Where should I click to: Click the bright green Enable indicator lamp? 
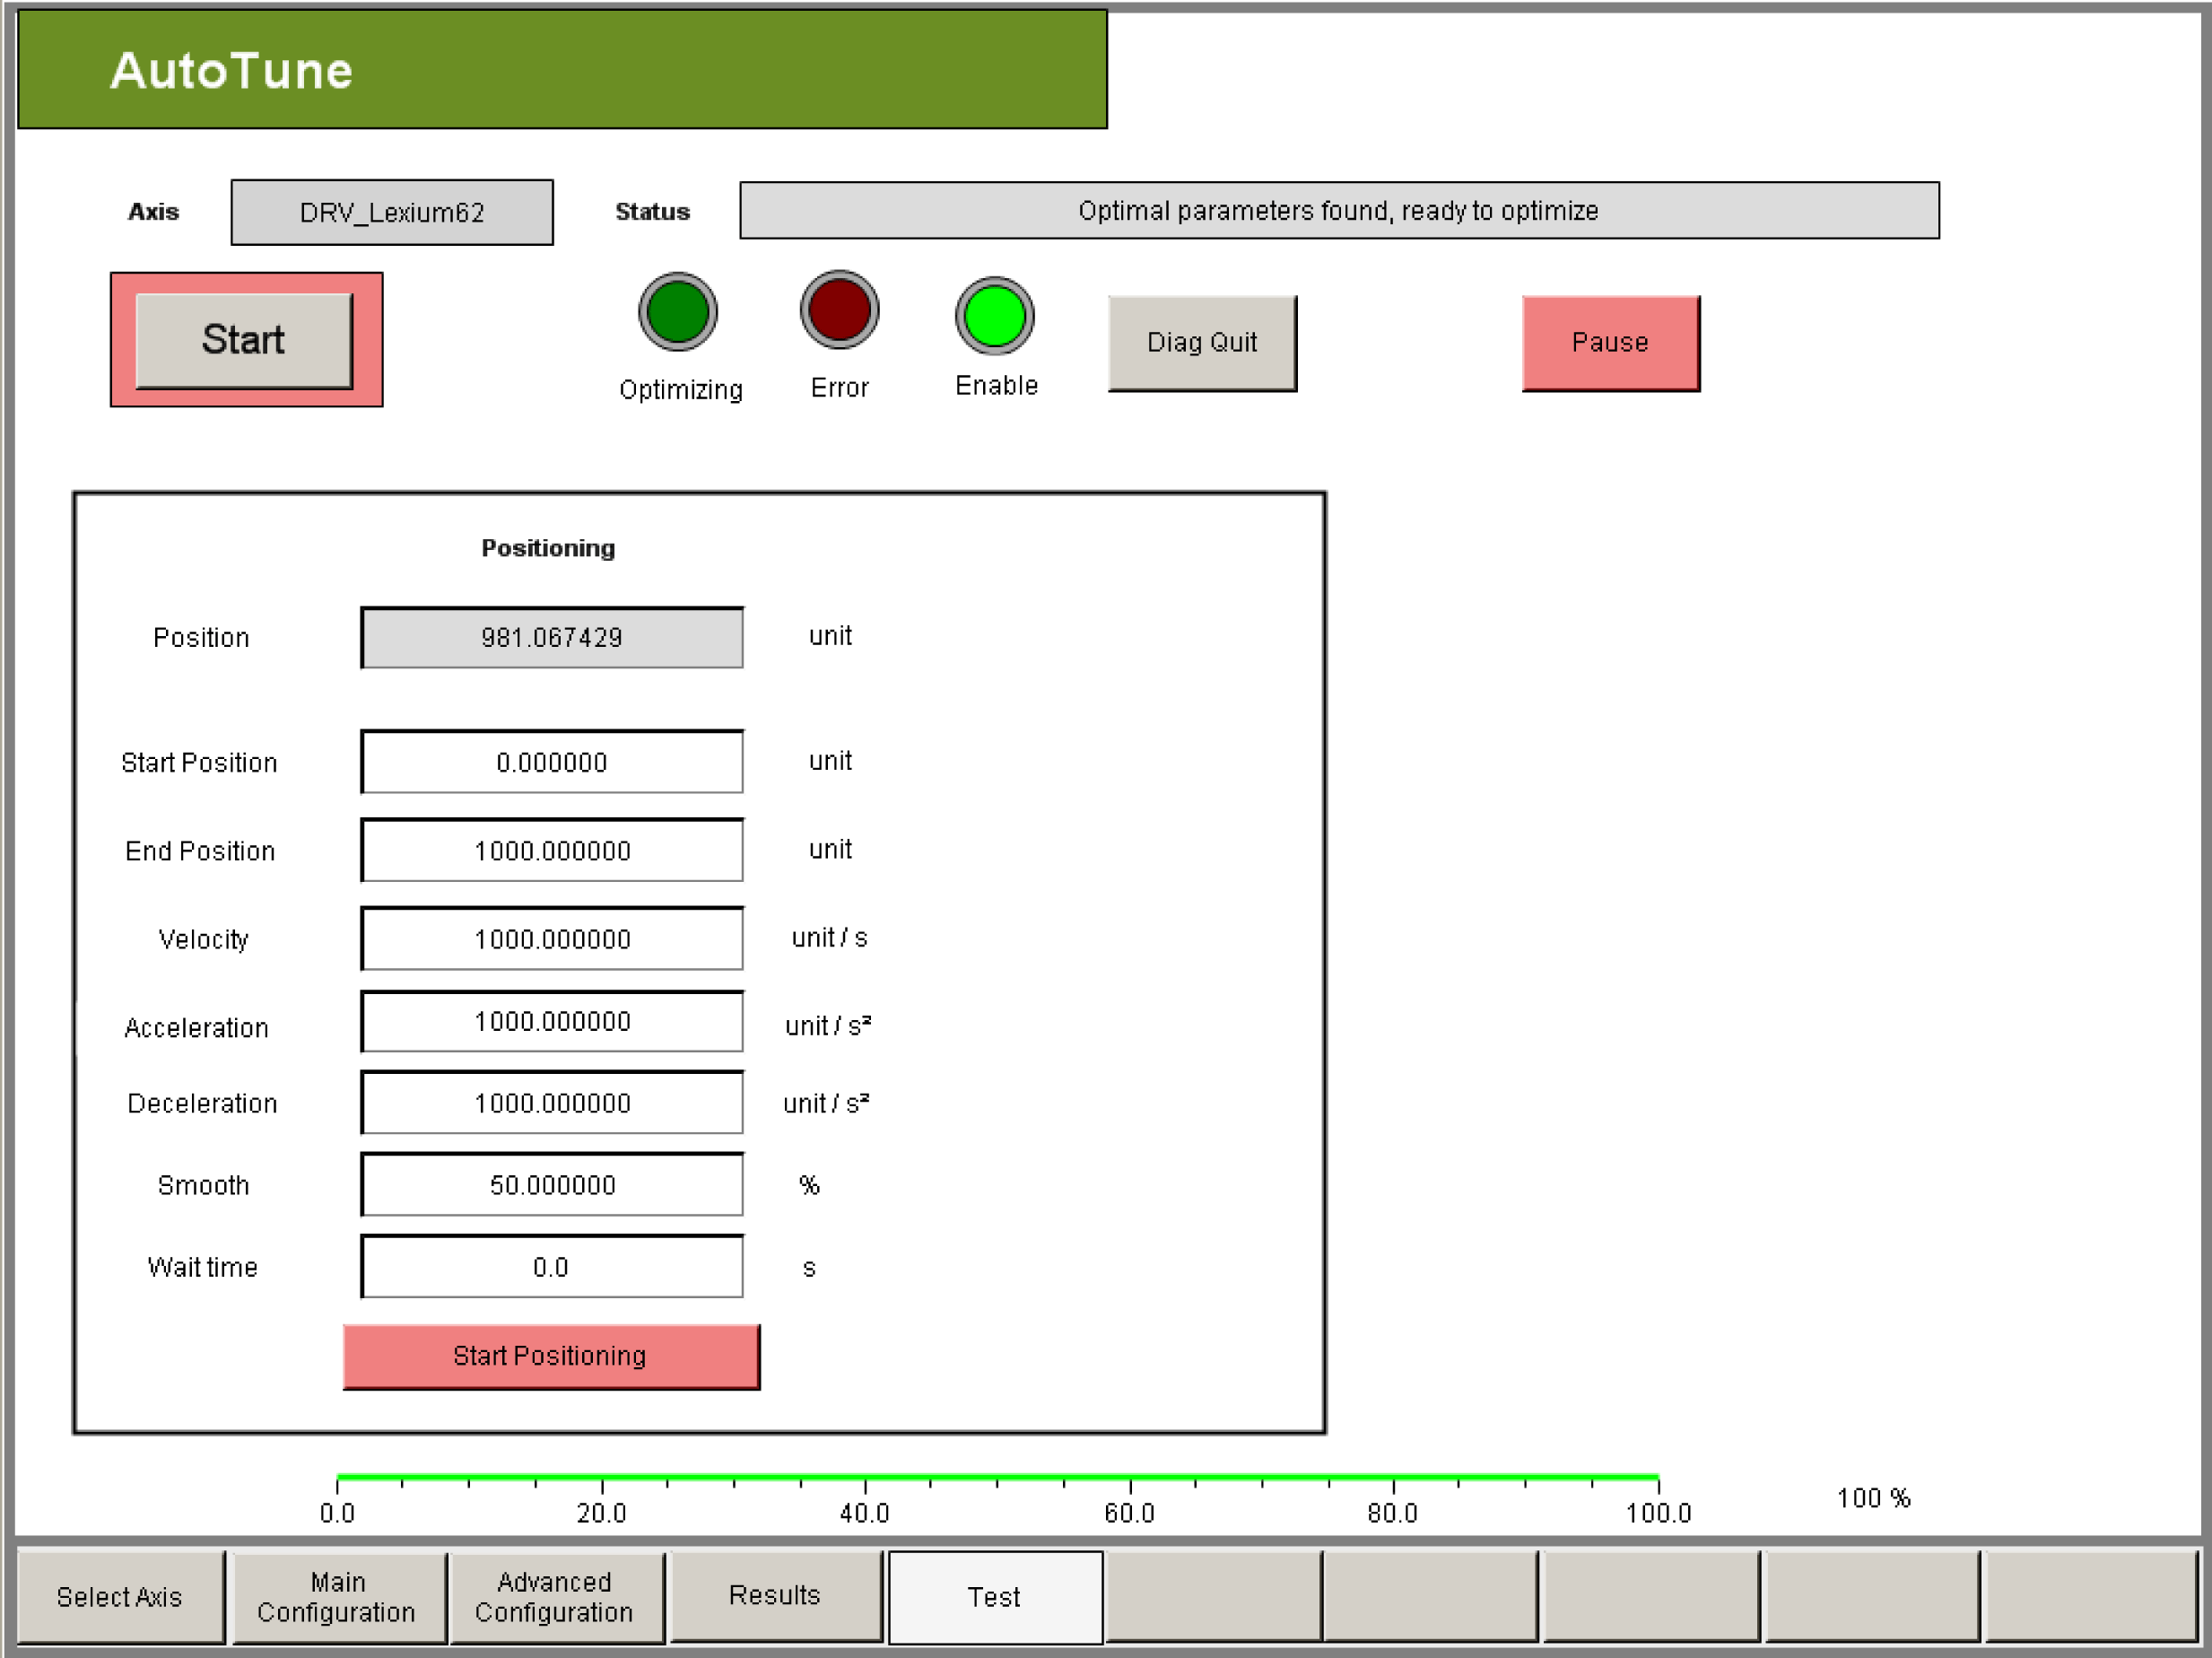coord(994,316)
